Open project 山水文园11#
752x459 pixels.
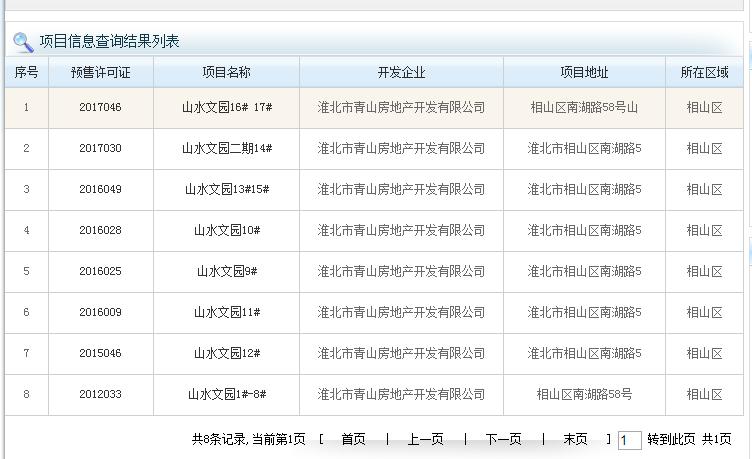[x=227, y=312]
